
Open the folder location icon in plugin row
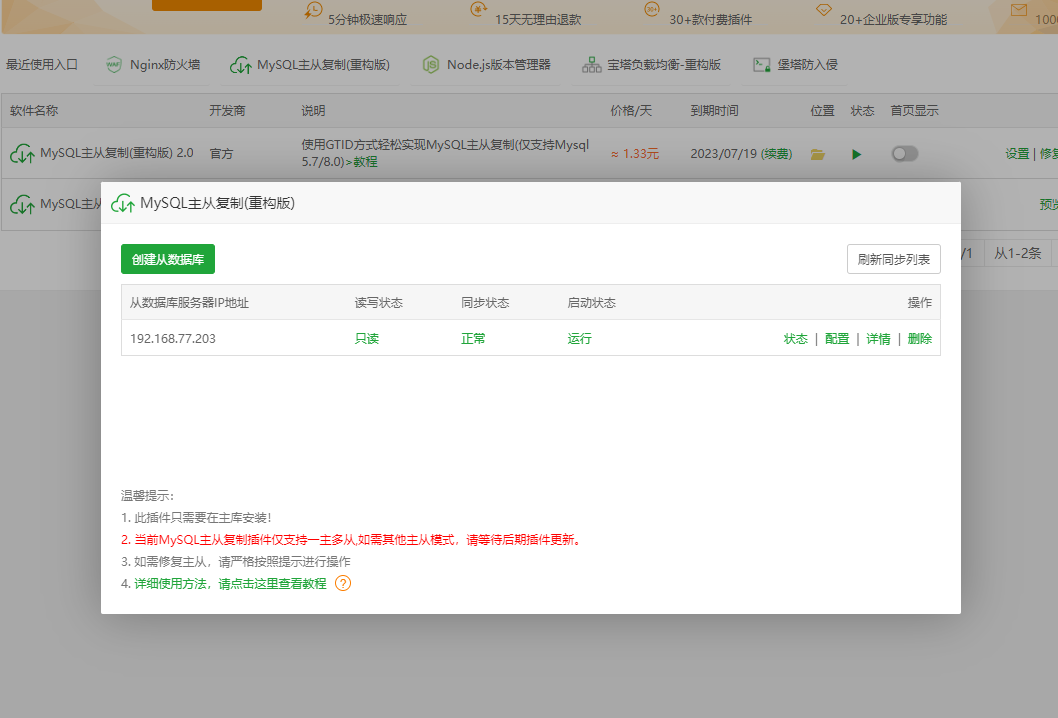click(x=818, y=155)
